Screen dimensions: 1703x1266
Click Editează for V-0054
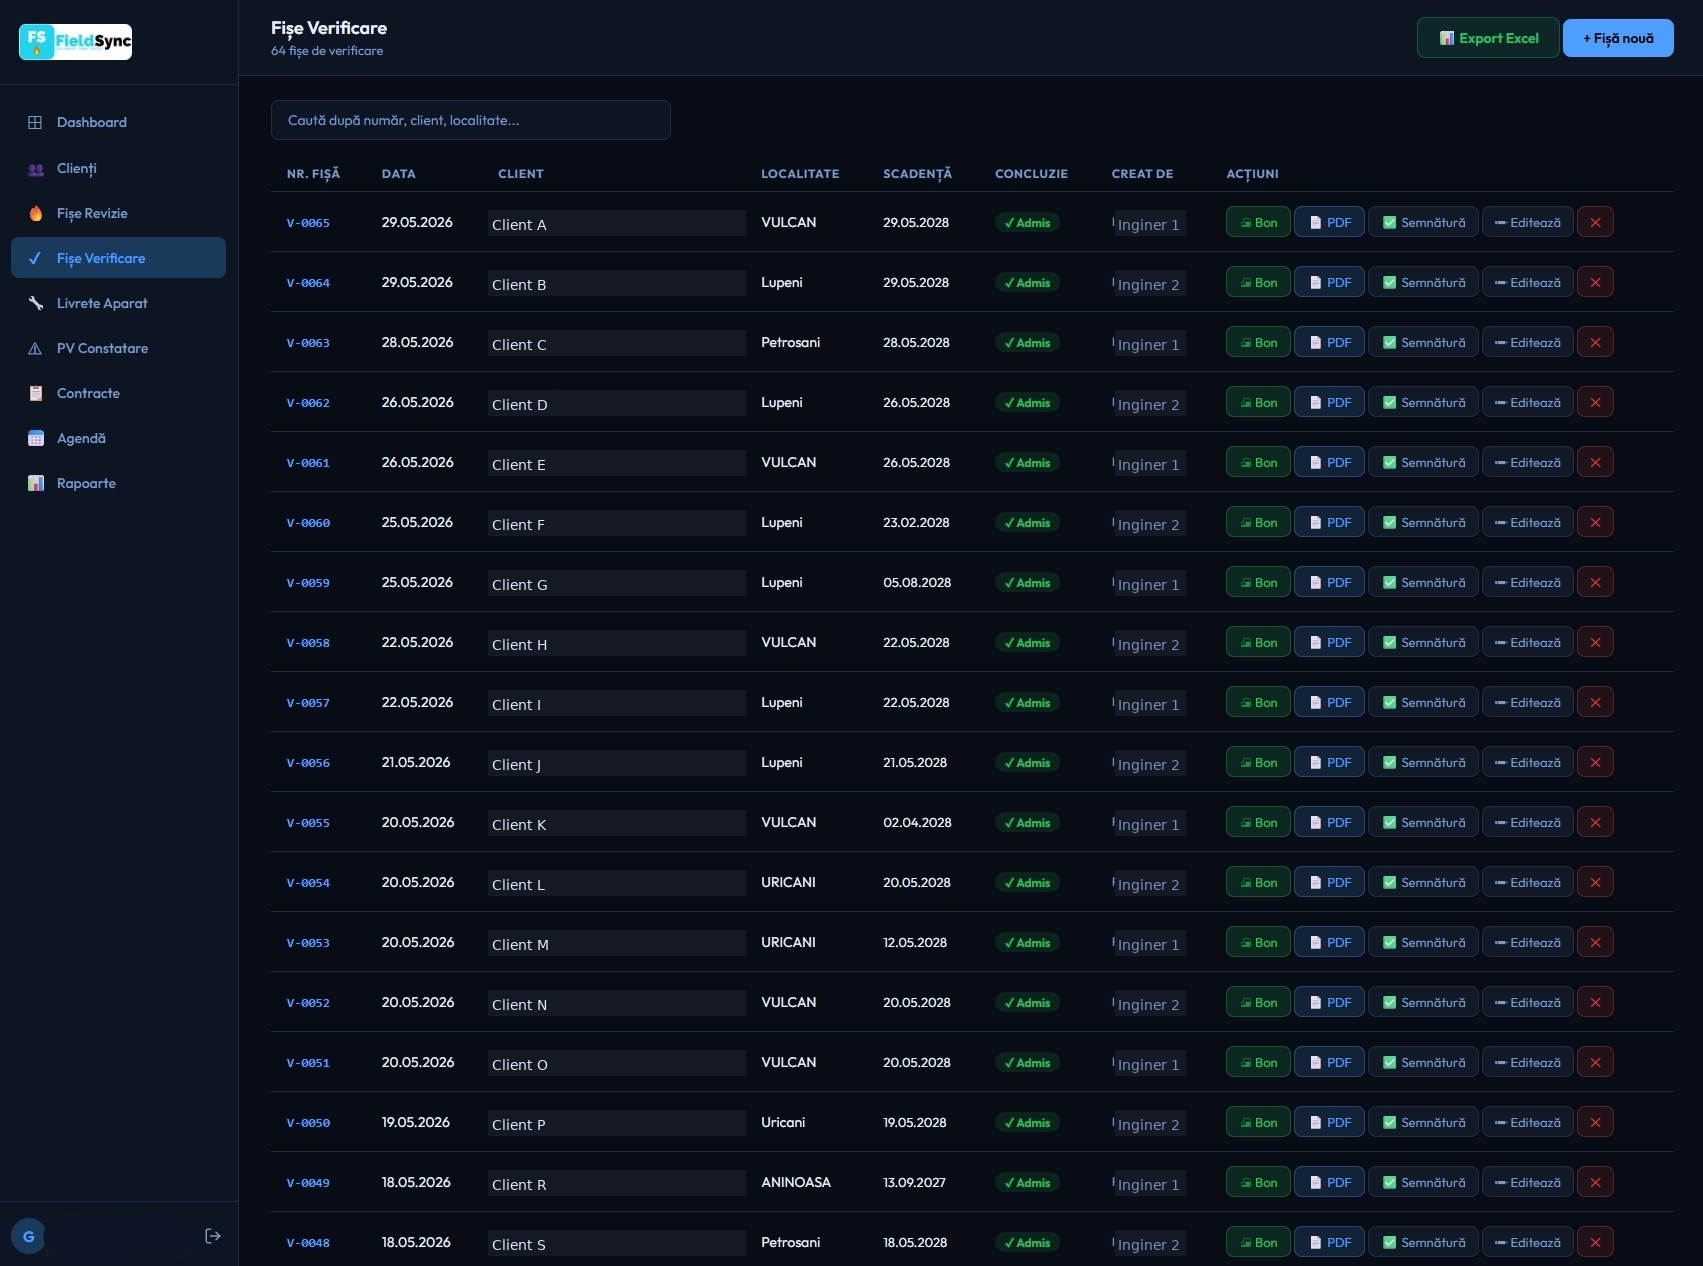coord(1527,882)
